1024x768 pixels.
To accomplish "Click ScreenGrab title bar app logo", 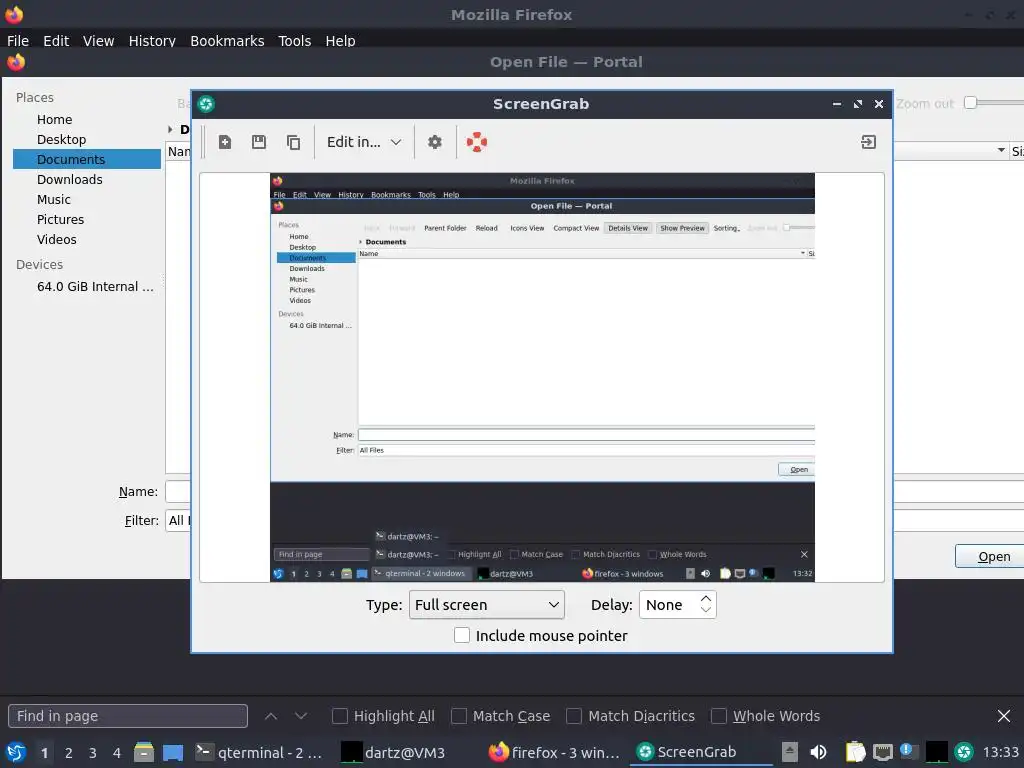I will [x=206, y=104].
